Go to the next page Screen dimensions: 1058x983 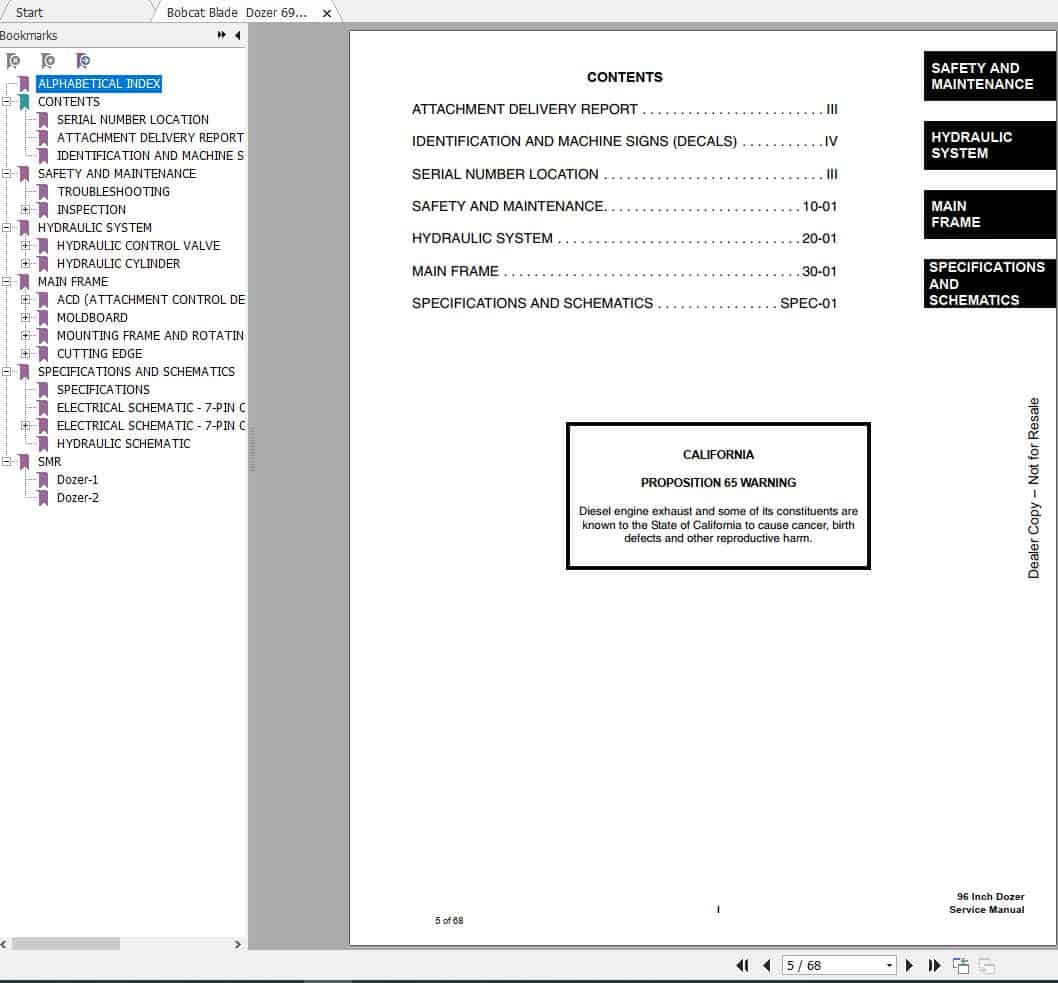pyautogui.click(x=909, y=965)
